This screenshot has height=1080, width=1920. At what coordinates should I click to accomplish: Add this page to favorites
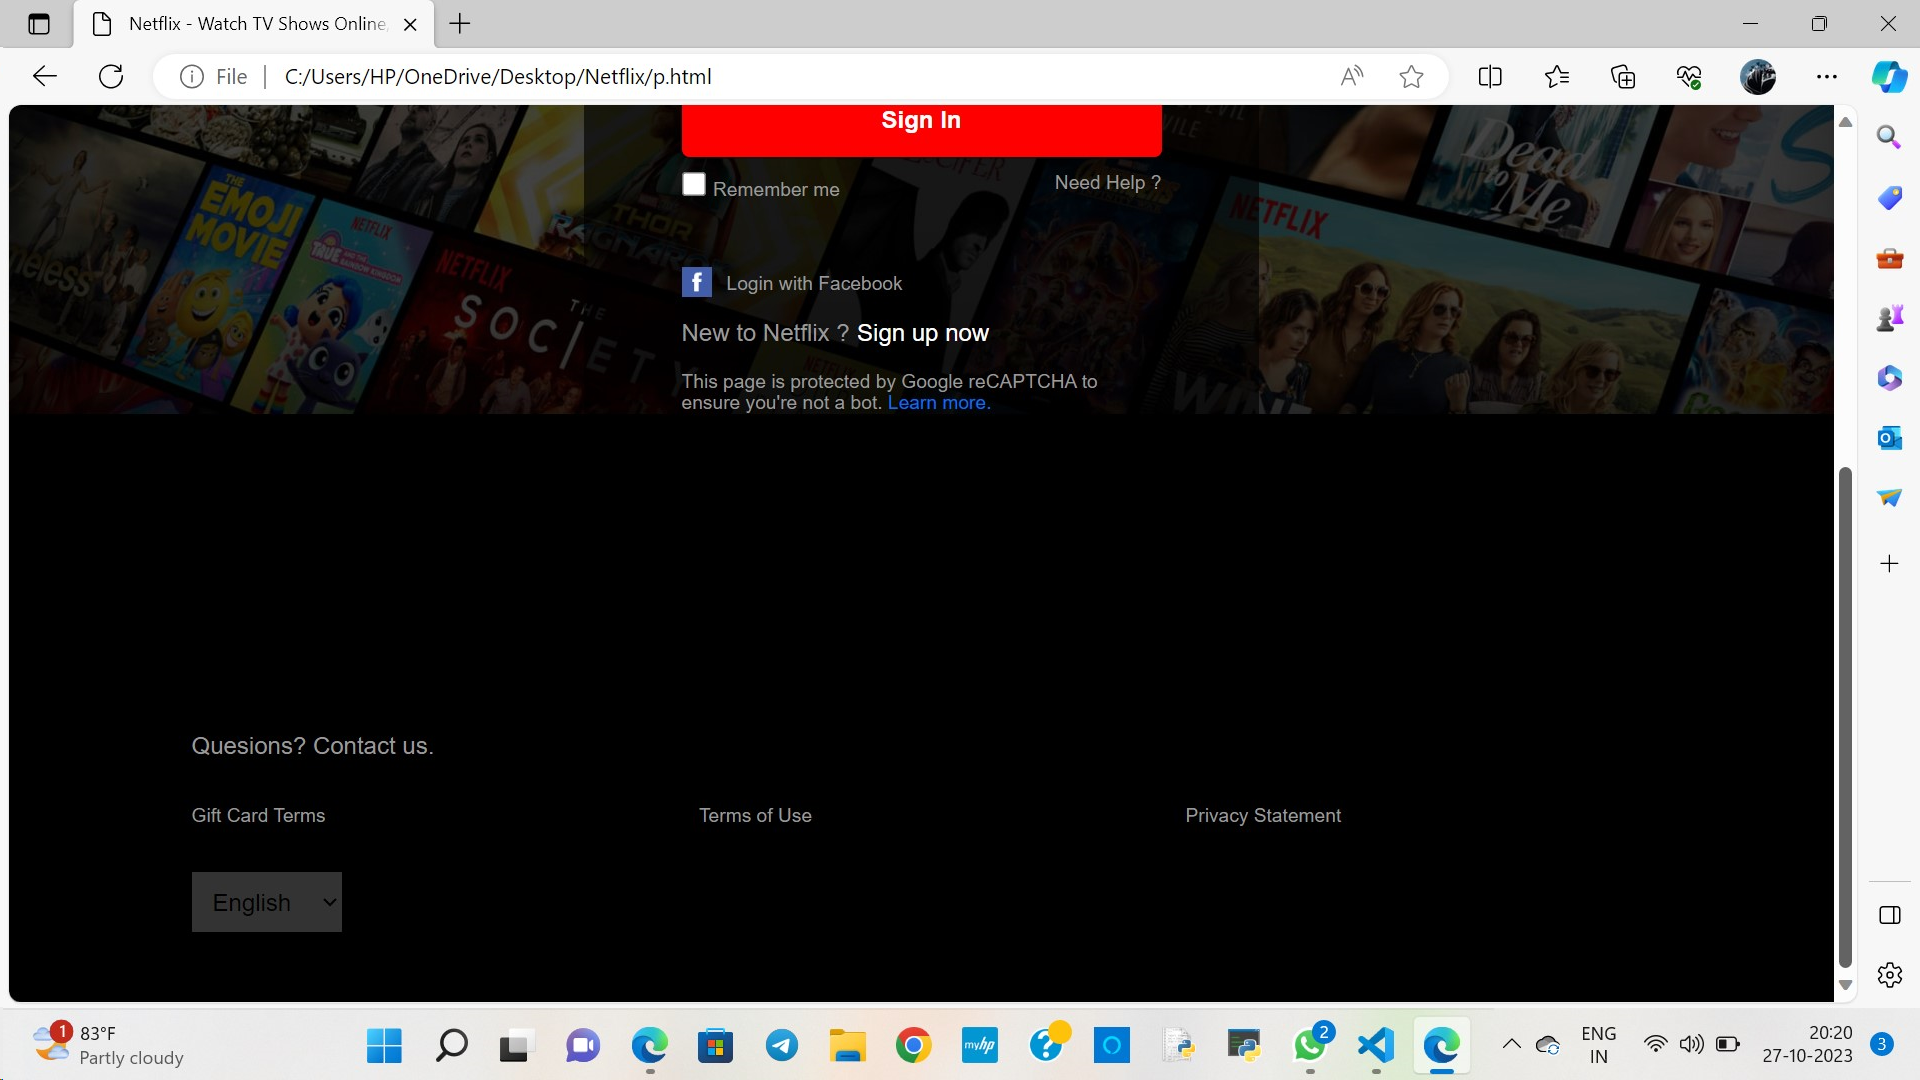1412,76
